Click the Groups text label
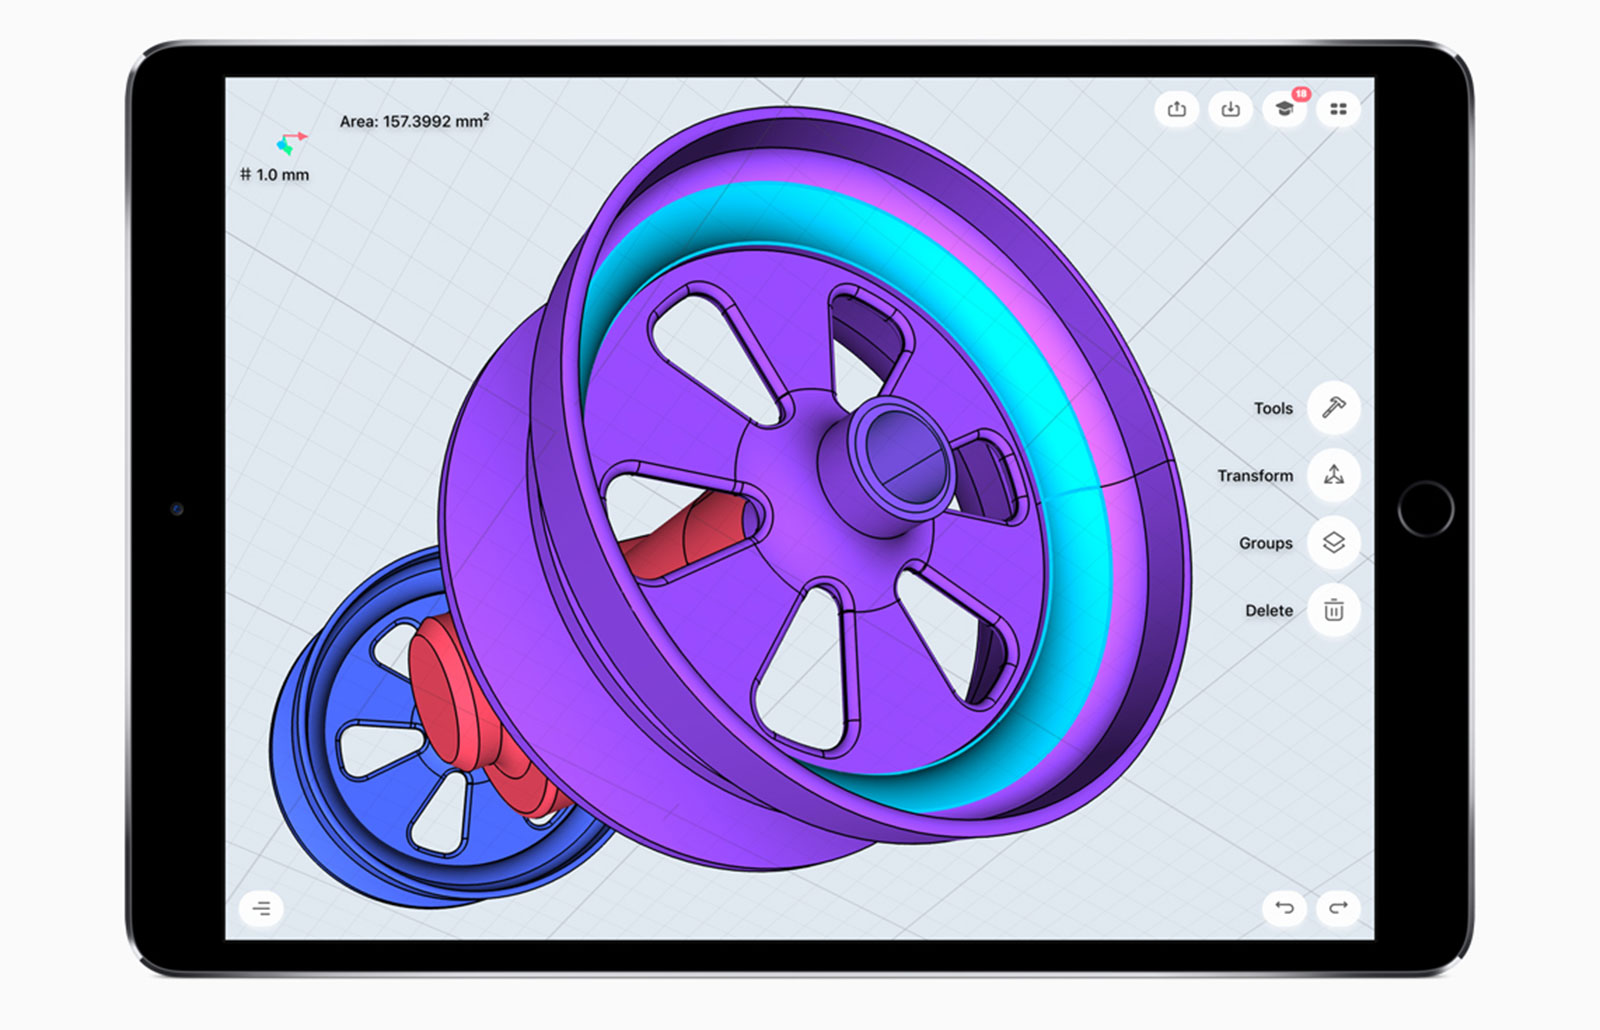1600x1030 pixels. pos(1265,543)
